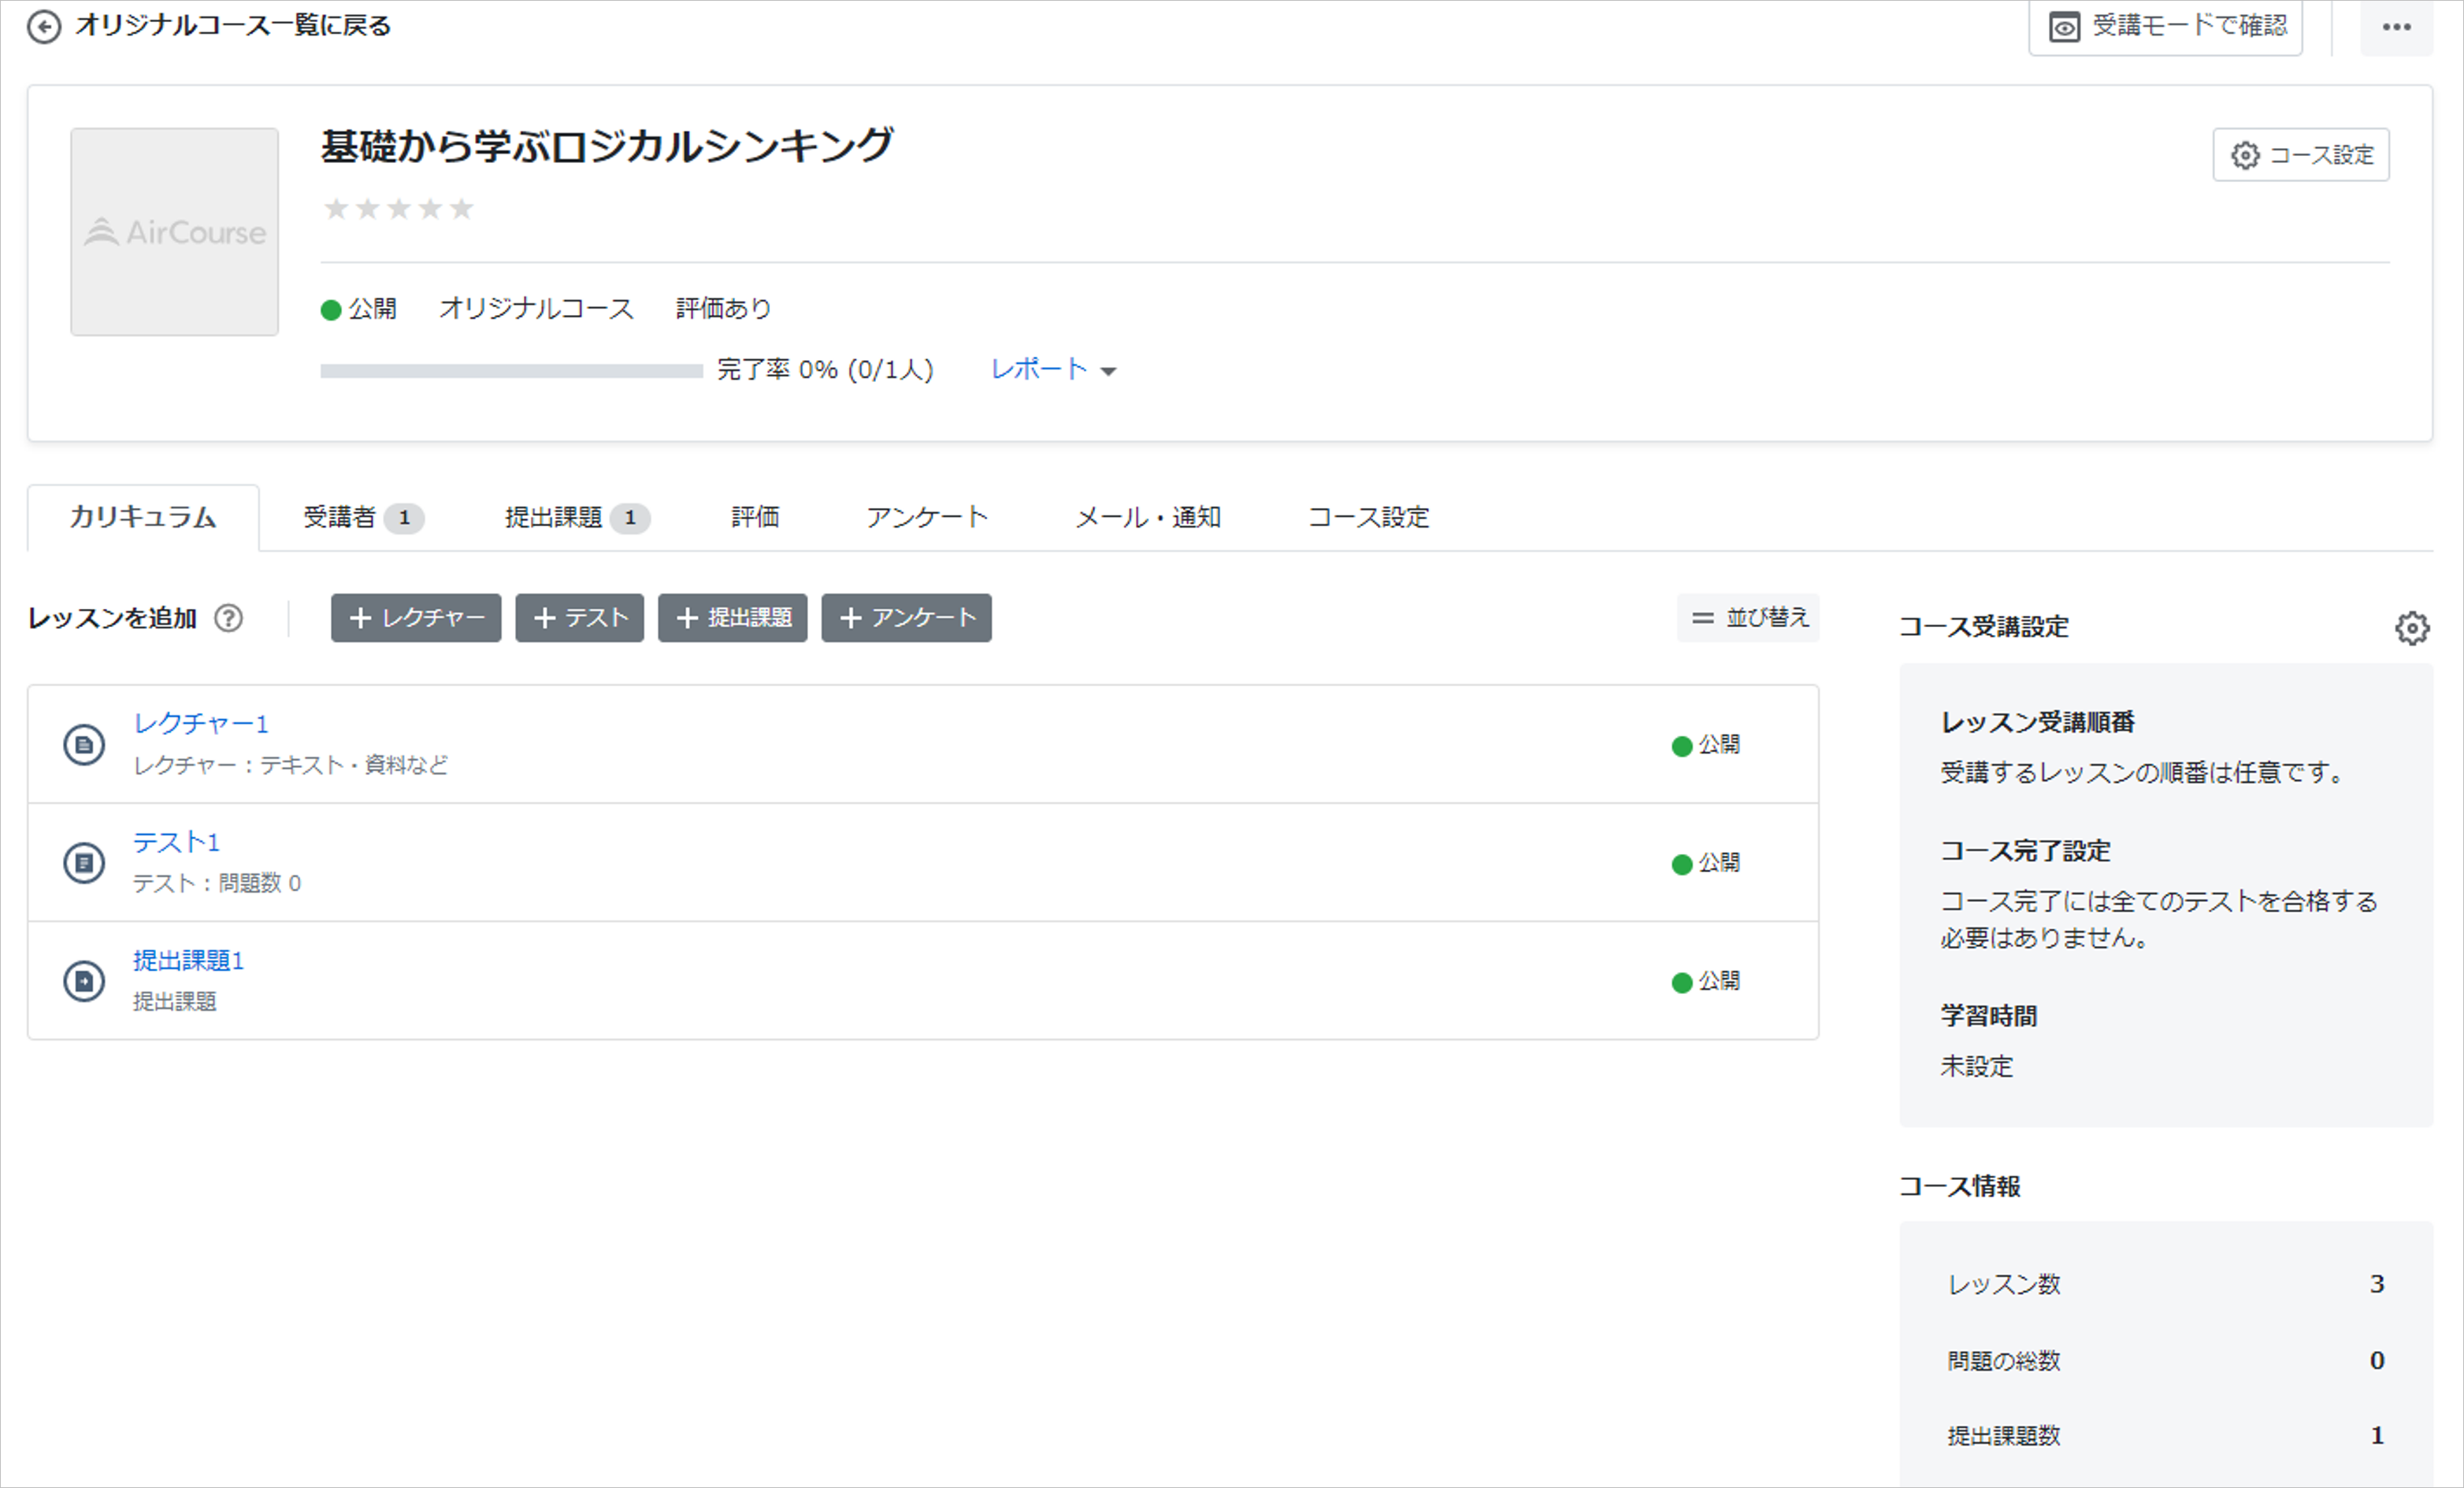
Task: Add a test with the テスト button
Action: tap(579, 618)
